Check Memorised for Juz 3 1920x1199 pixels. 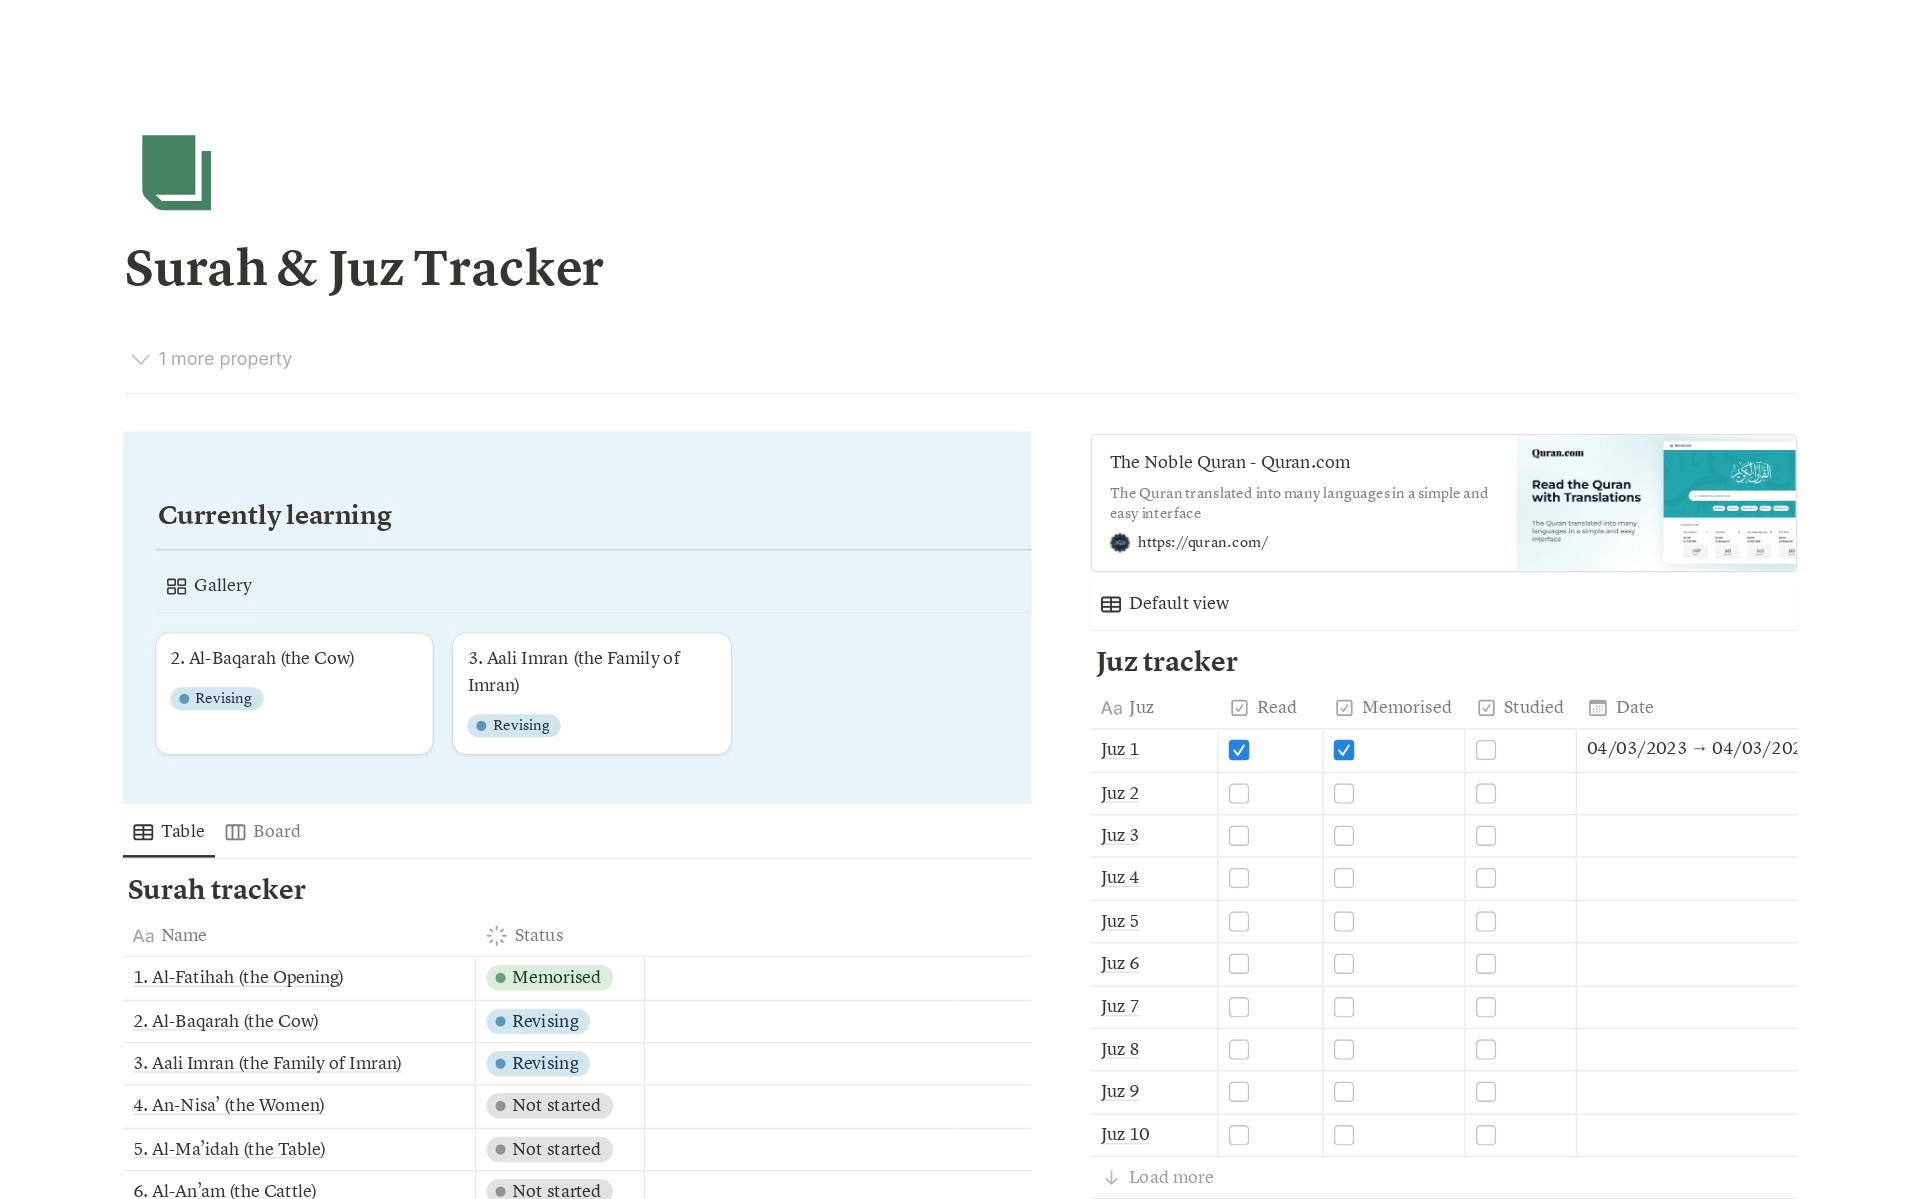pos(1344,836)
